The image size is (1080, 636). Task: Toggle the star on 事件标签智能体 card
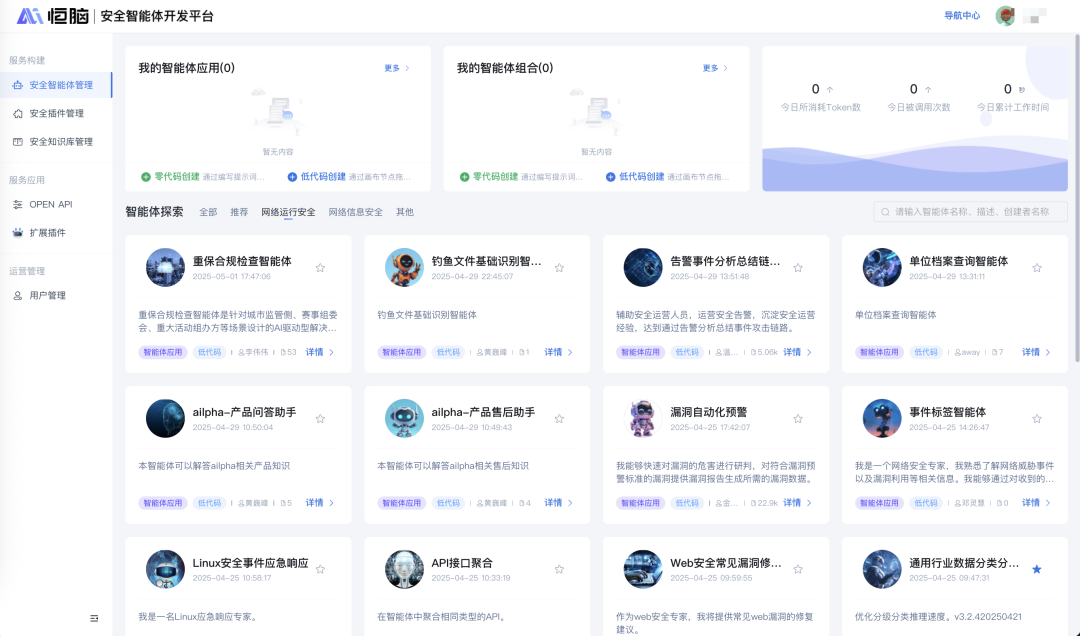[x=1036, y=419]
